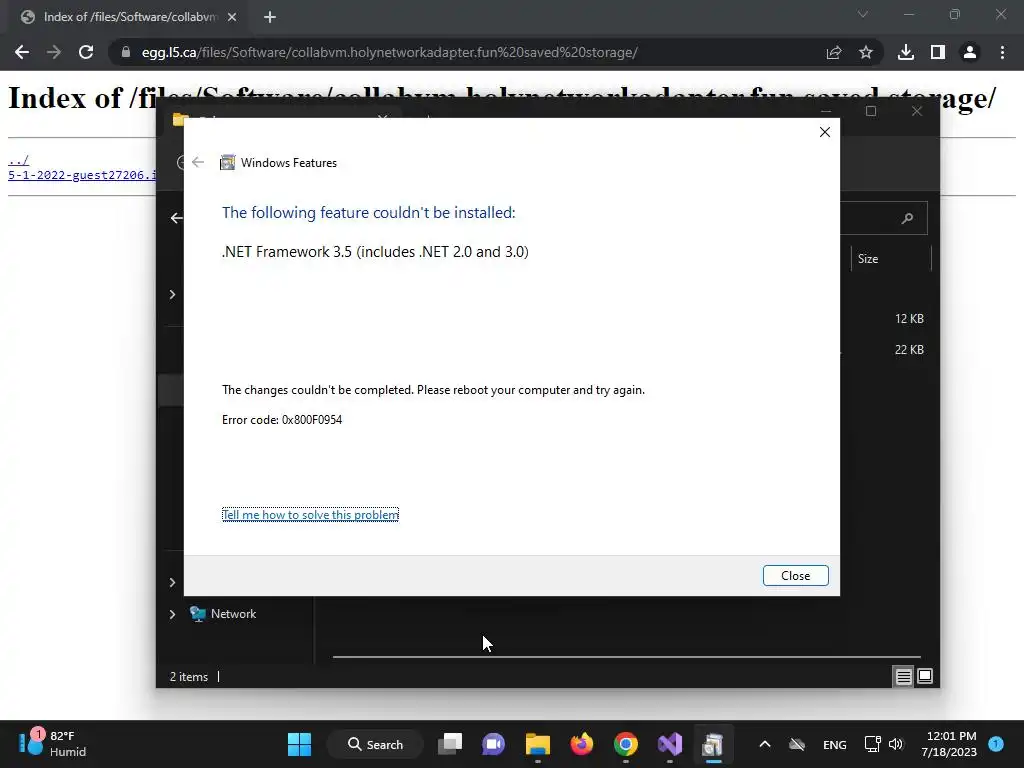The height and width of the screenshot is (768, 1024).
Task: Switch Explorer to details view
Action: (903, 677)
